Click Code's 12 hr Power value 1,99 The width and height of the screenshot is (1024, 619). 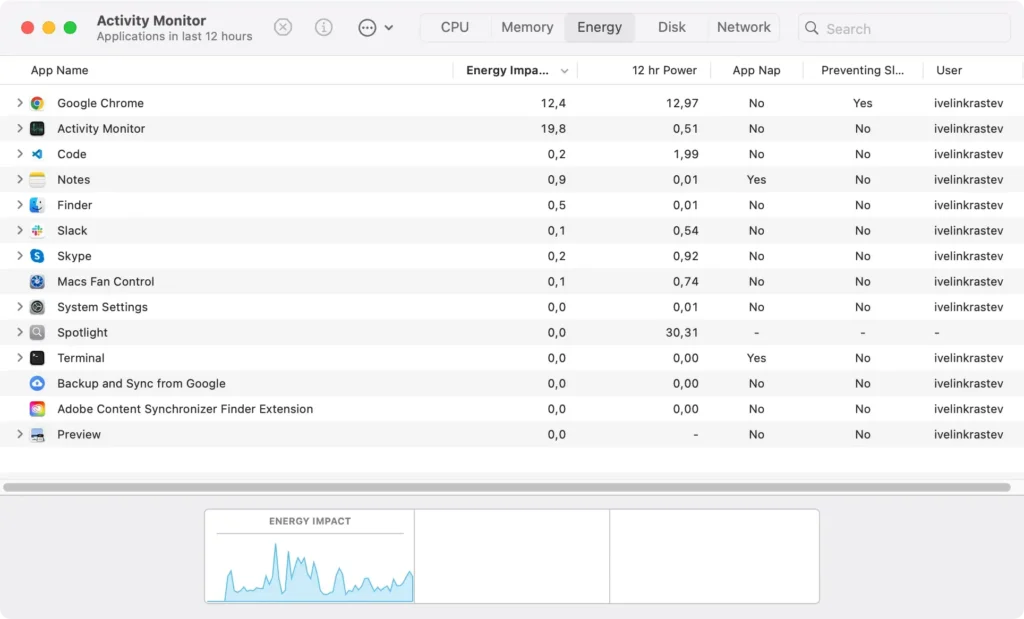(x=686, y=154)
